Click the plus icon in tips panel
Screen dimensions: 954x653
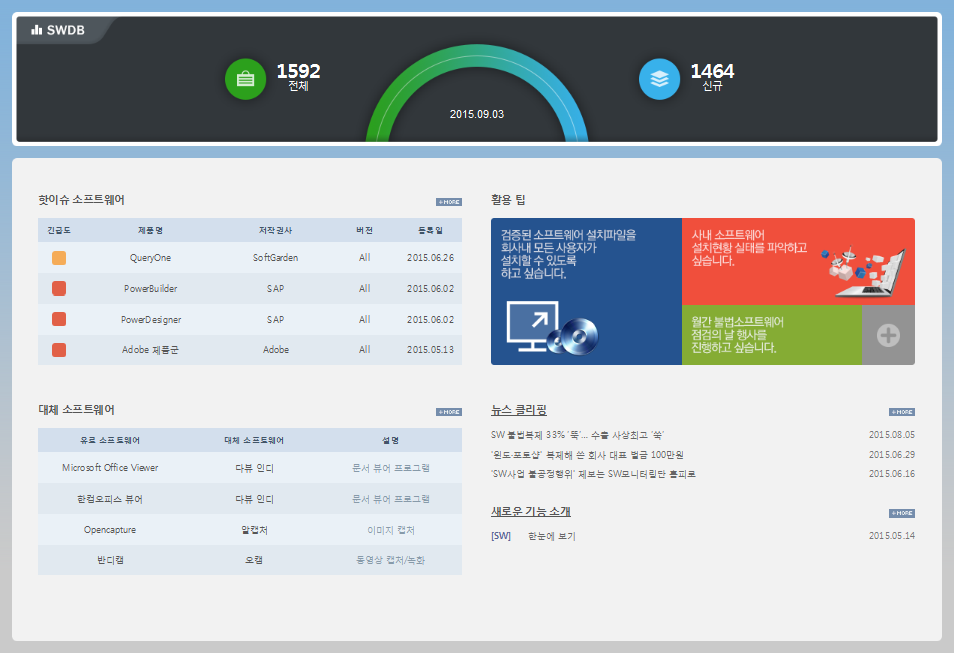(888, 335)
